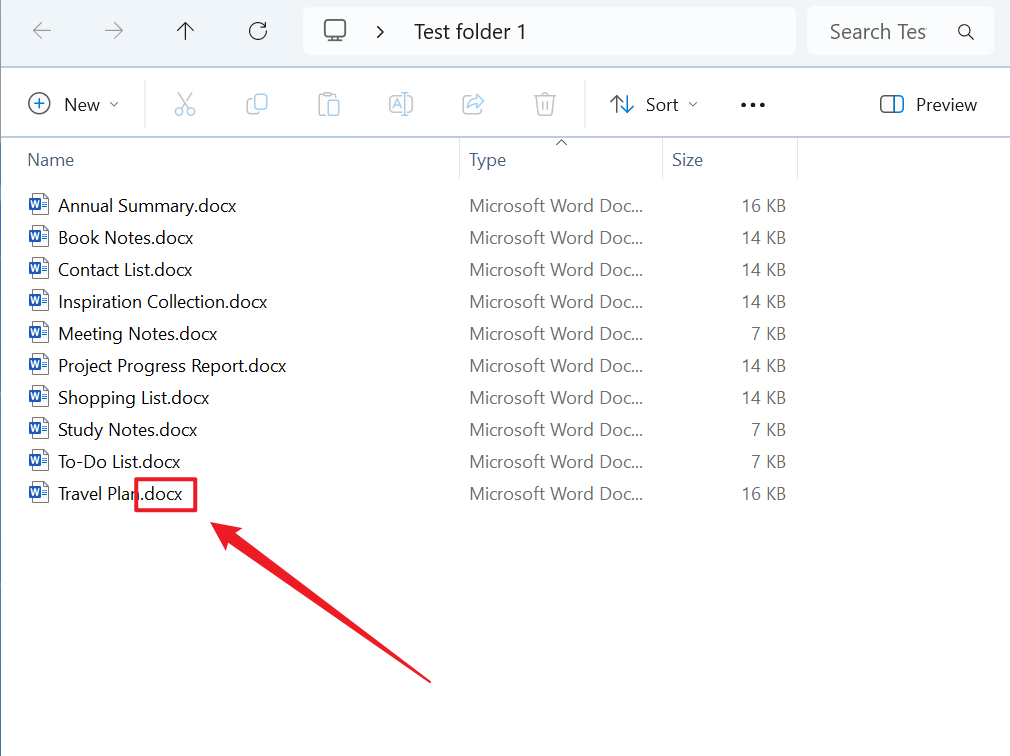
Task: Click the Search Test folder box
Action: 878,32
